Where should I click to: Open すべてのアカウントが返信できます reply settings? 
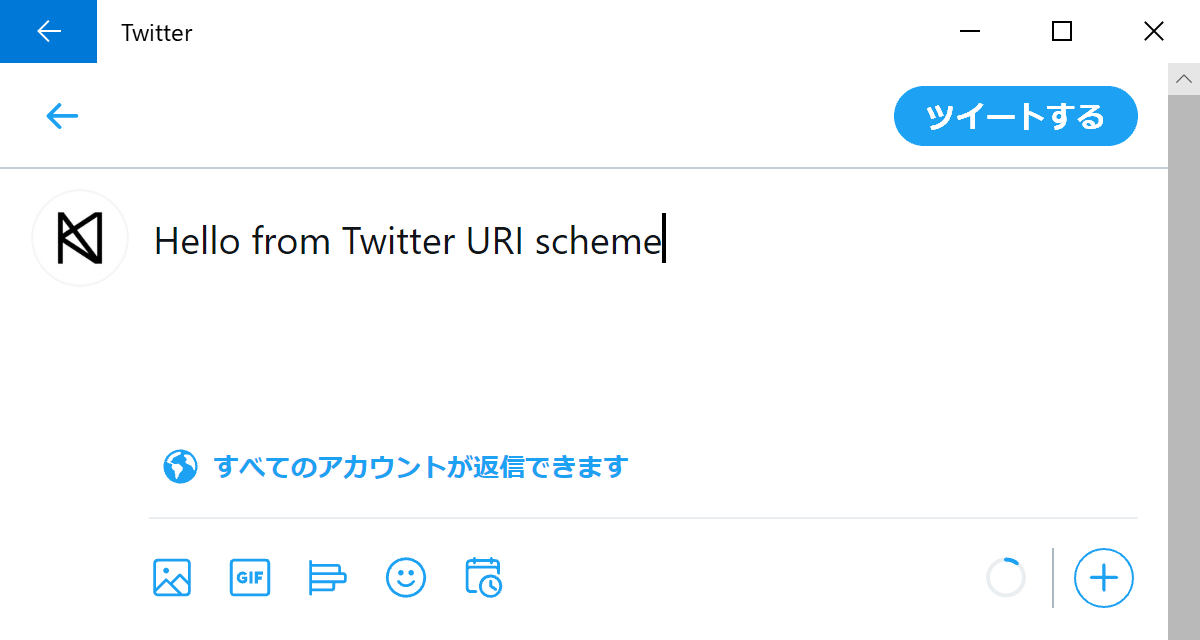click(x=421, y=466)
